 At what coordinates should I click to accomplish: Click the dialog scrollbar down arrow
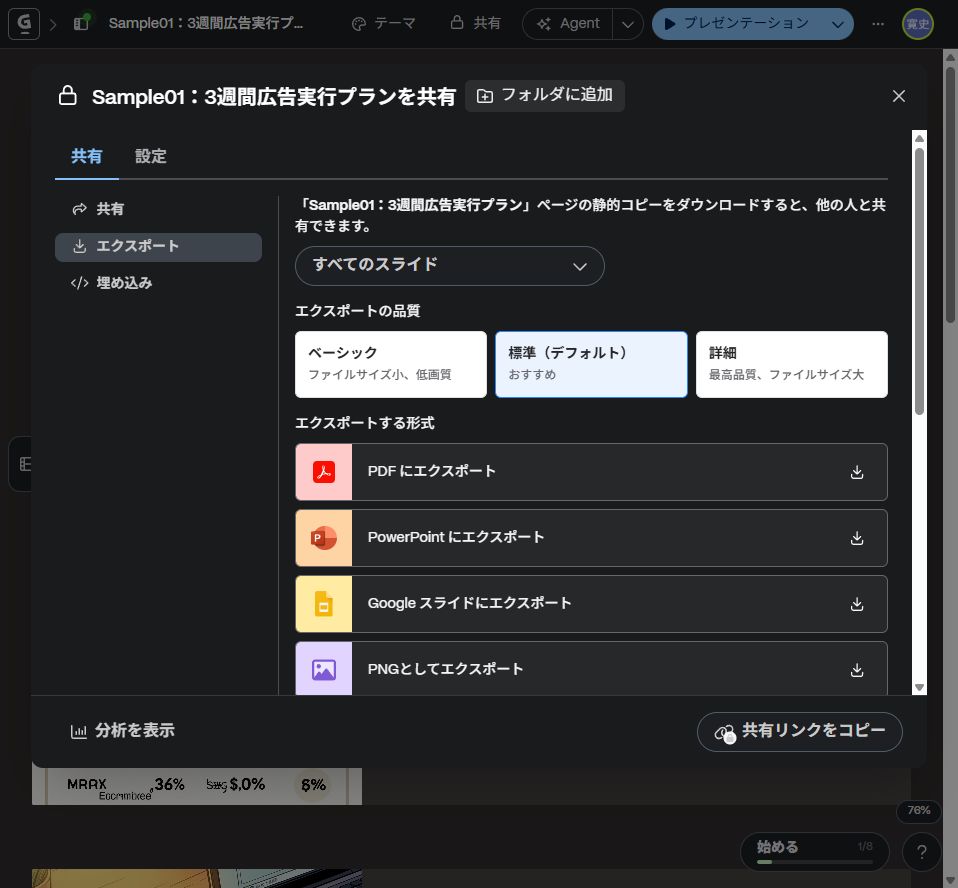[919, 687]
